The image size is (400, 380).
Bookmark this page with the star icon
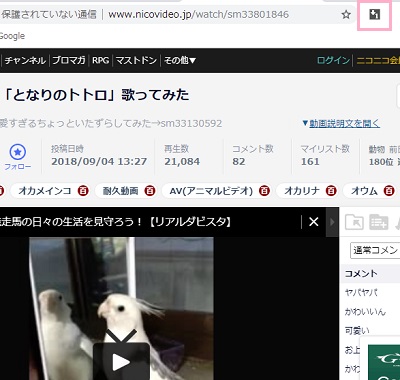click(346, 14)
